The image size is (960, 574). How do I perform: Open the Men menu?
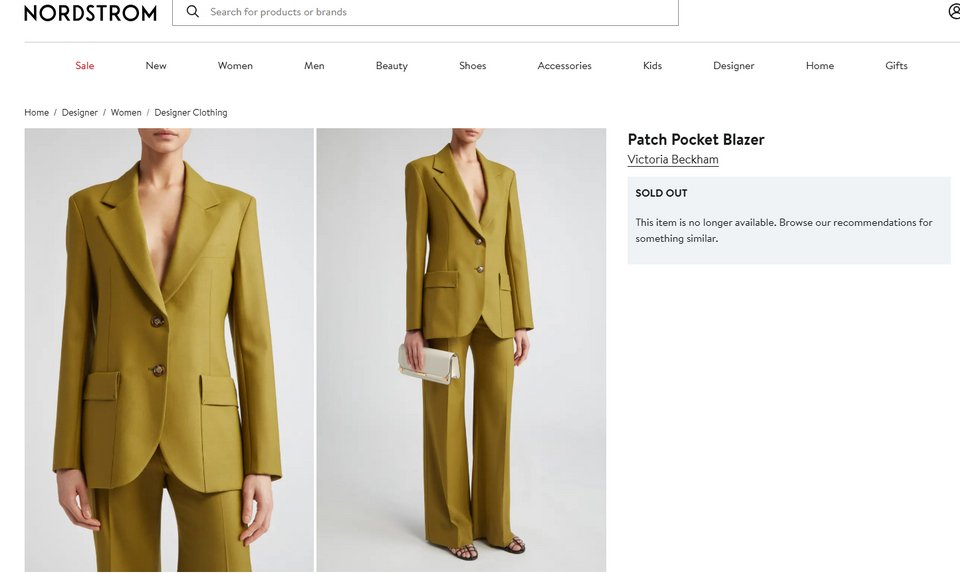click(x=314, y=66)
